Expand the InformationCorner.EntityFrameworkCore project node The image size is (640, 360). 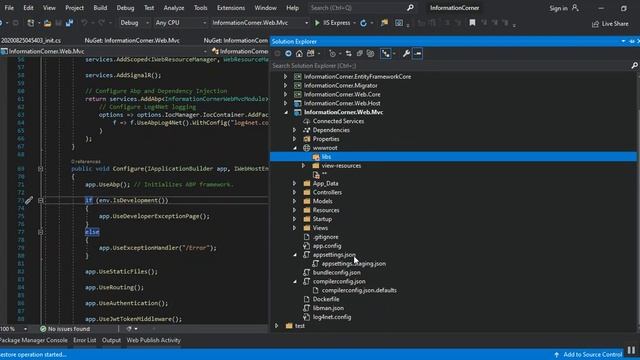pos(285,77)
